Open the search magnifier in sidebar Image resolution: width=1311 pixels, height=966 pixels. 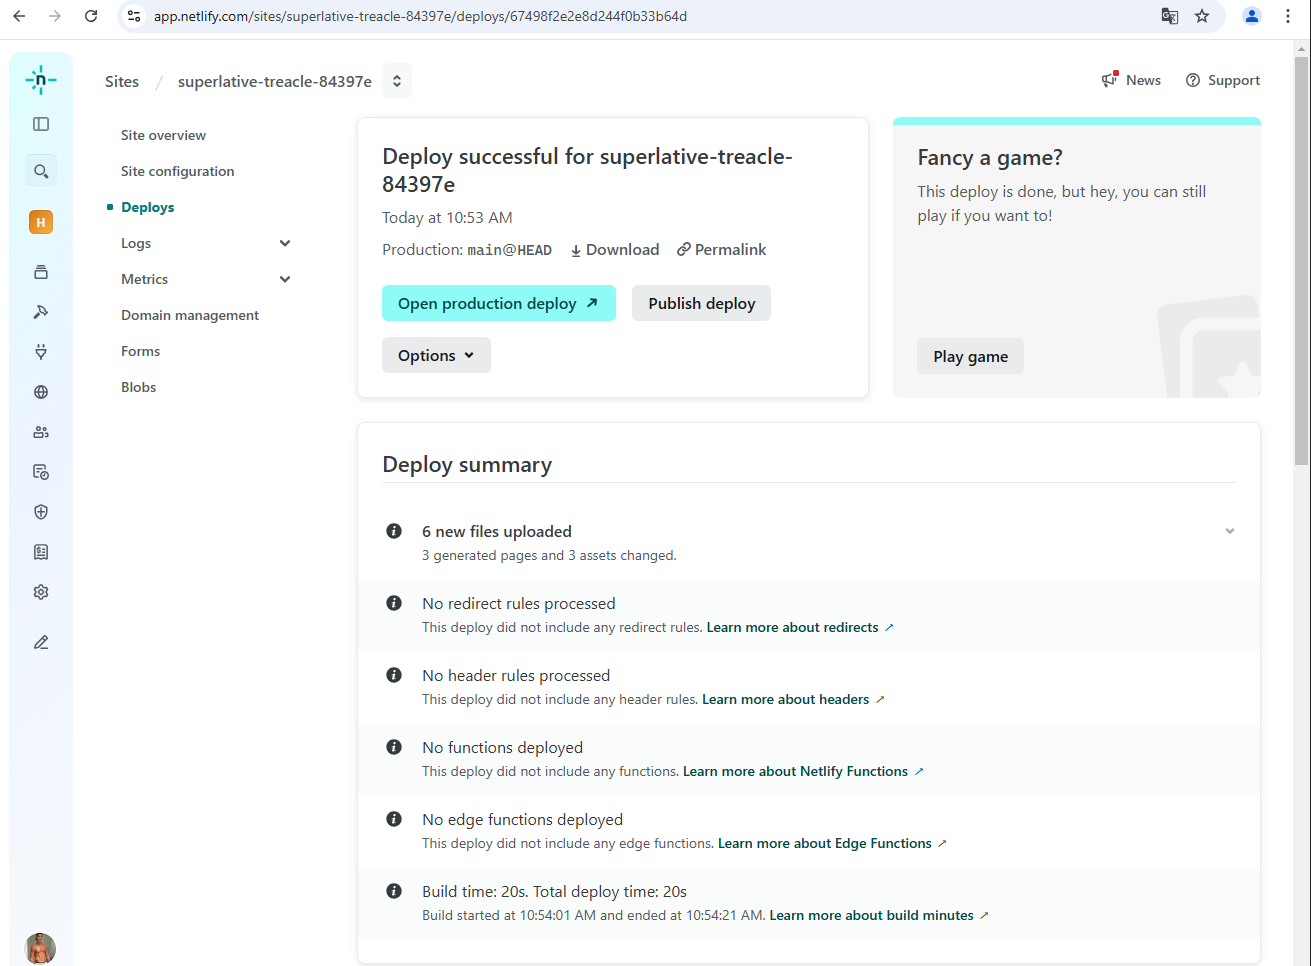41,171
